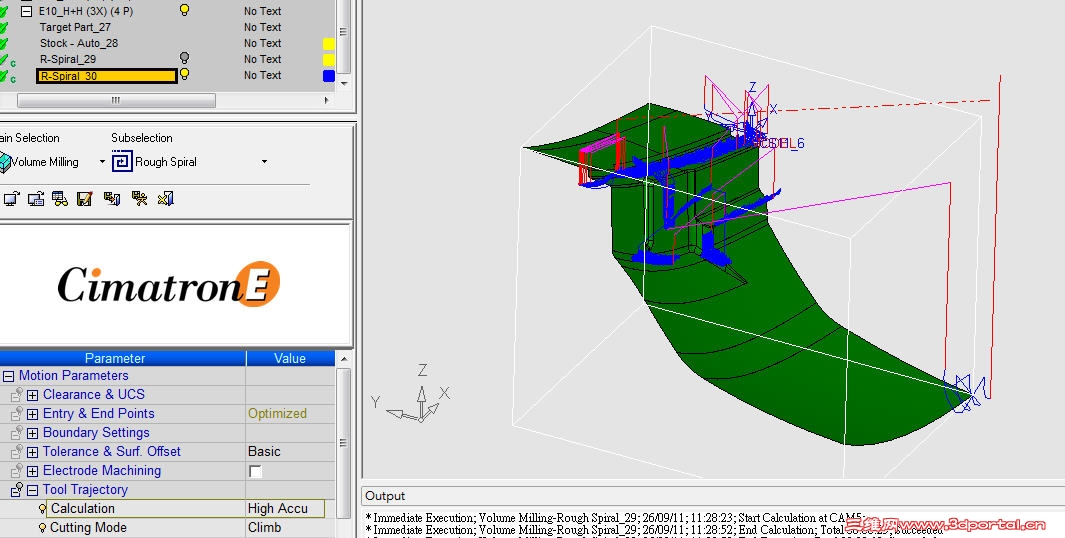Viewport: 1065px width, 538px height.
Task: Click the green status checkmark beside R-Spiral_29
Action: click(4, 60)
